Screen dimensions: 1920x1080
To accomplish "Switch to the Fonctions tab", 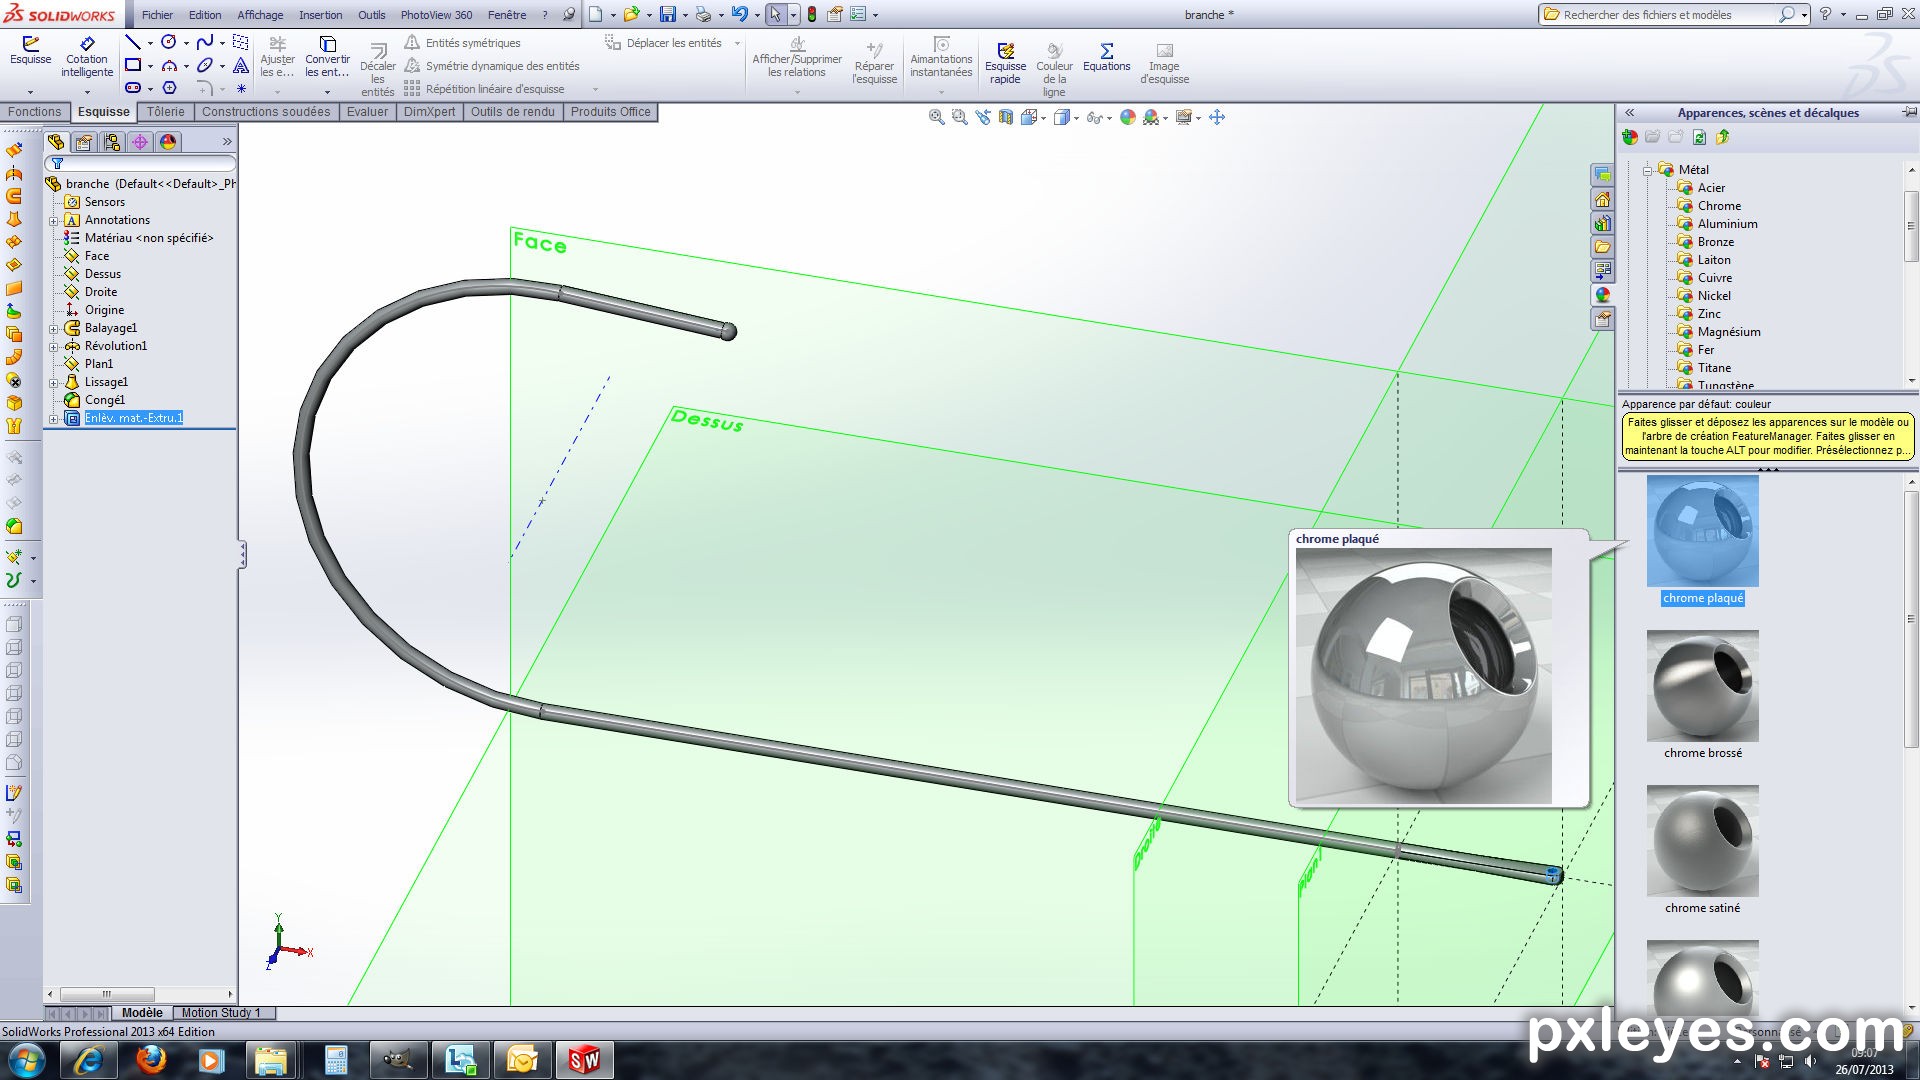I will (x=34, y=112).
